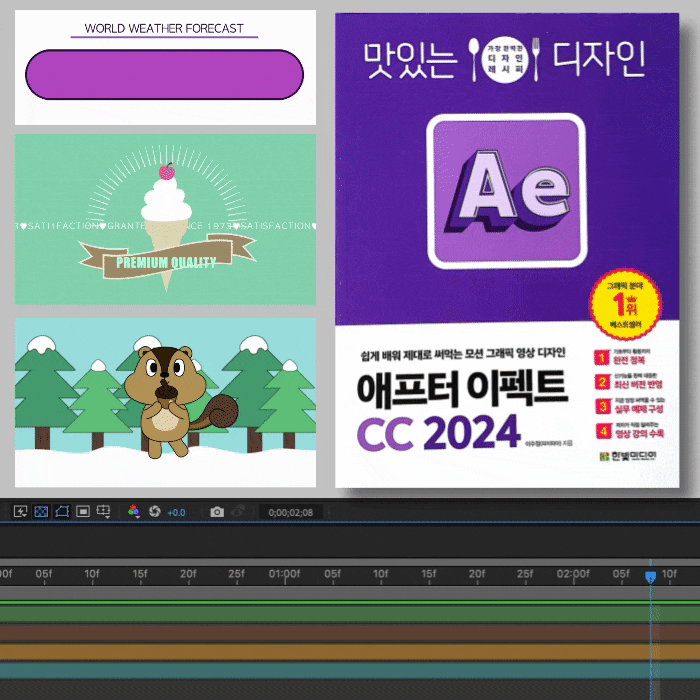Open the Fast Previews menu icon
700x700 pixels.
[20, 512]
